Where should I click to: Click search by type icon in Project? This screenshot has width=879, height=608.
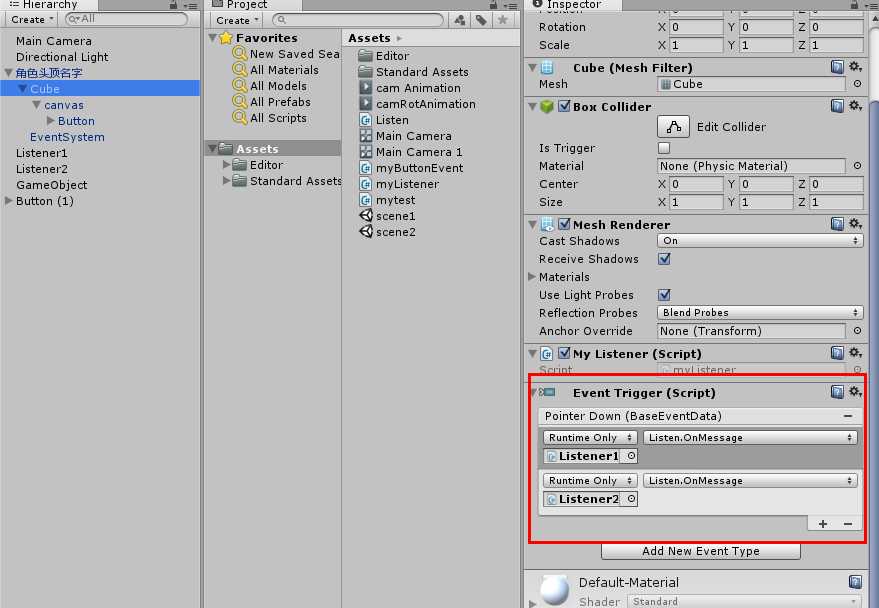(460, 20)
